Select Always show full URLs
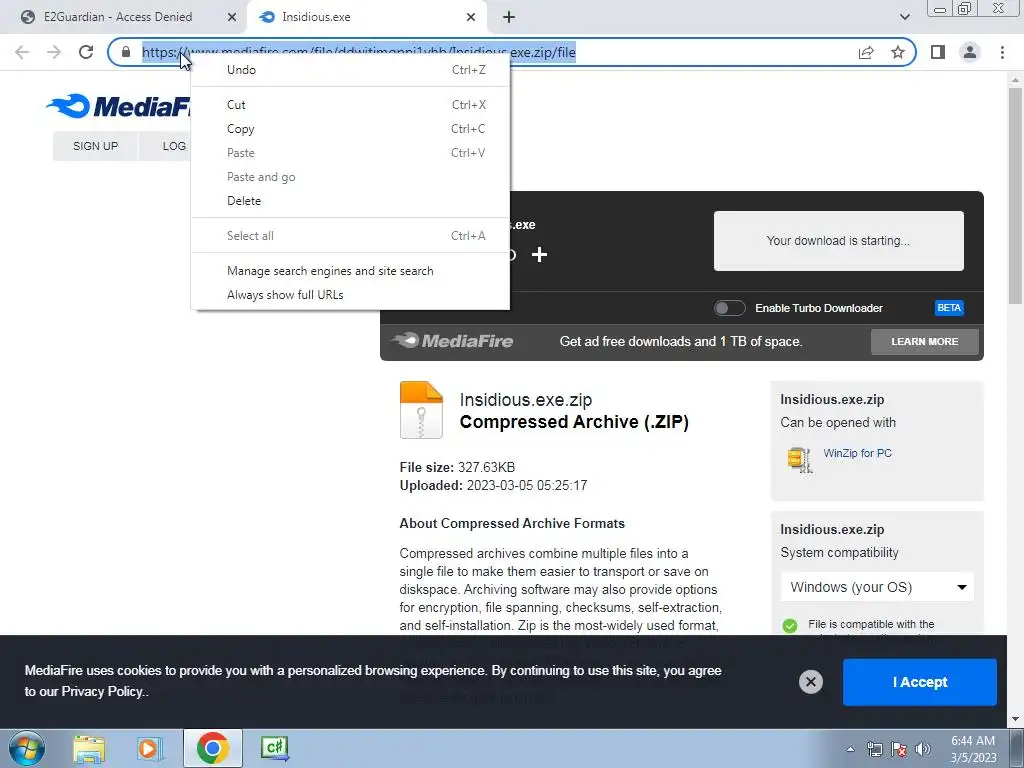Viewport: 1024px width, 768px height. pos(350,295)
